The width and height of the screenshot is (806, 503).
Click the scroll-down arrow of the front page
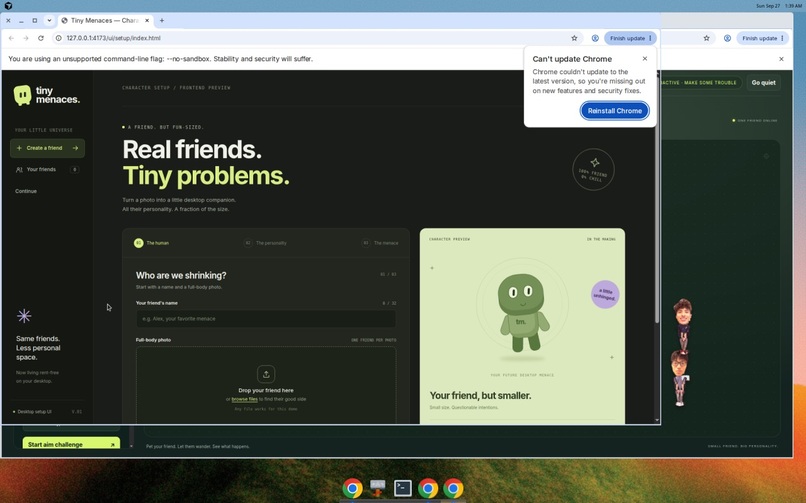[x=656, y=420]
